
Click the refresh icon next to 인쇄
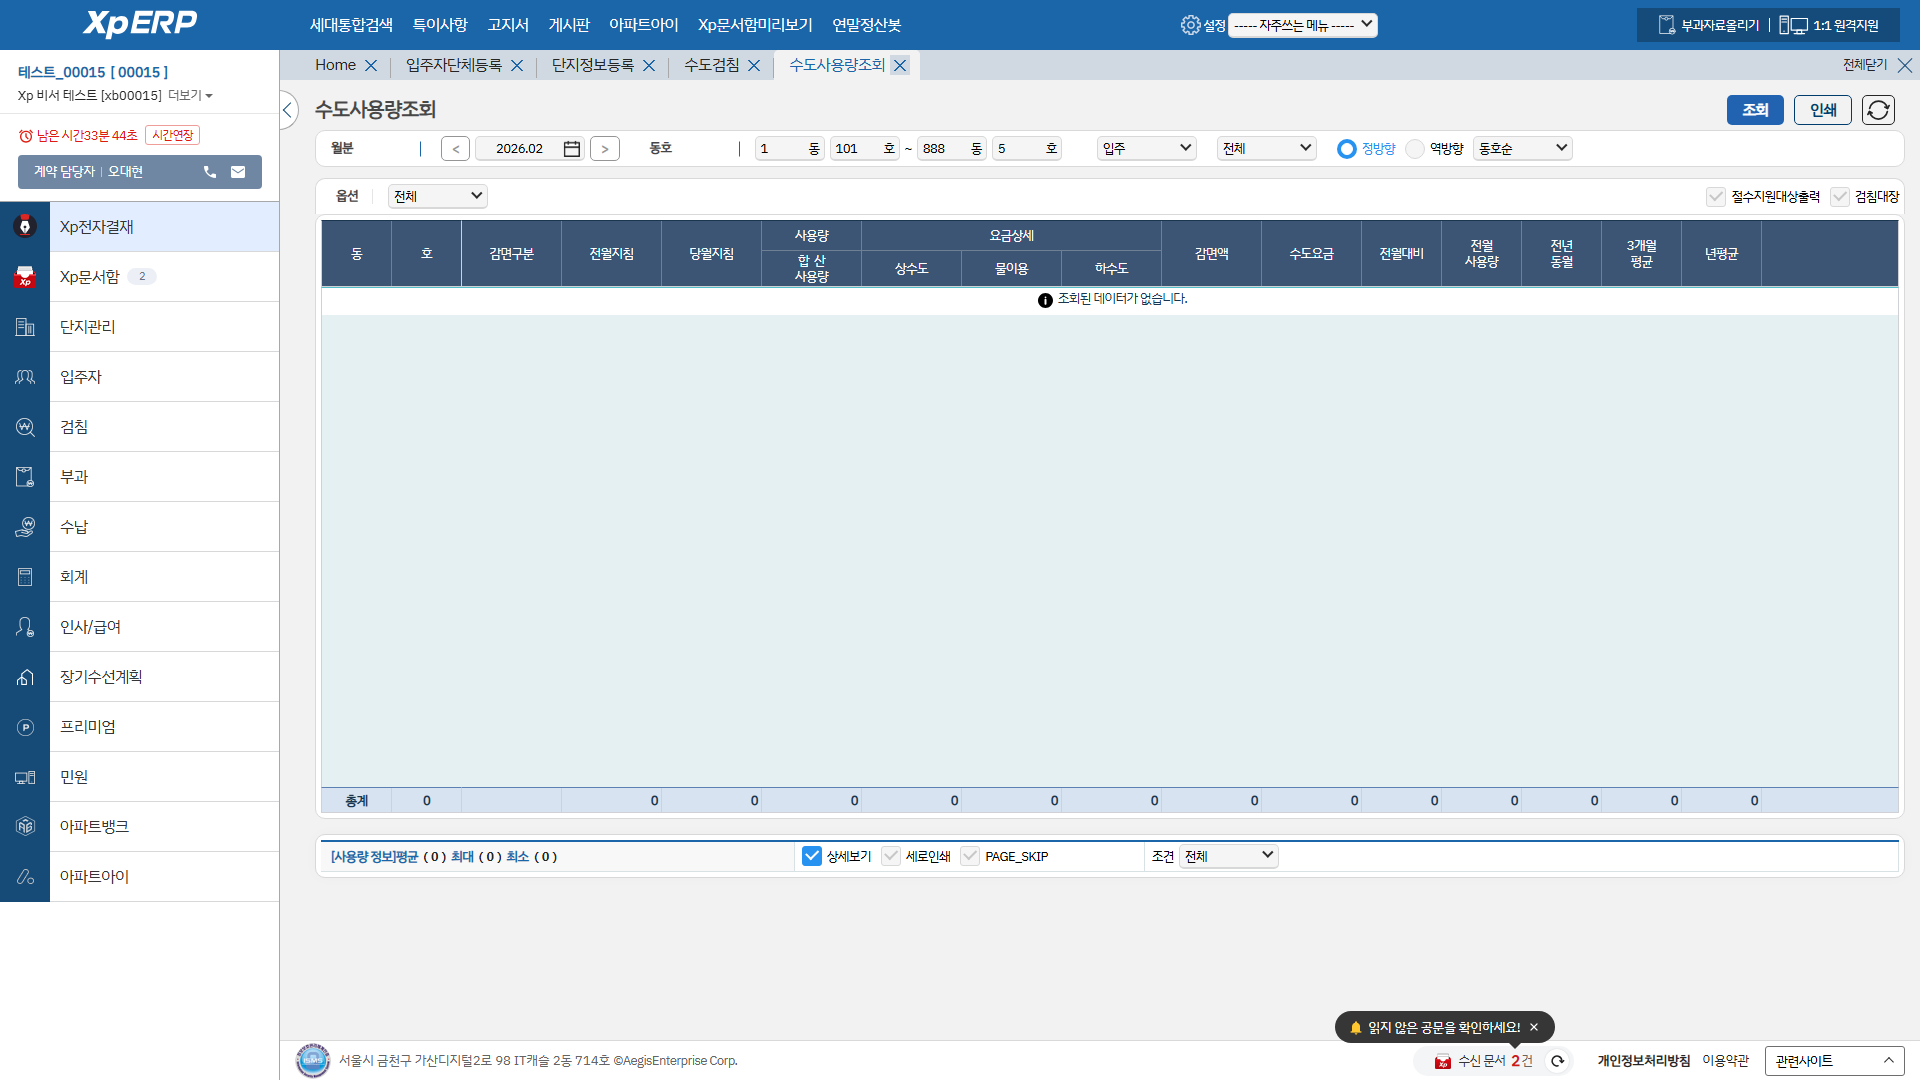[x=1878, y=110]
